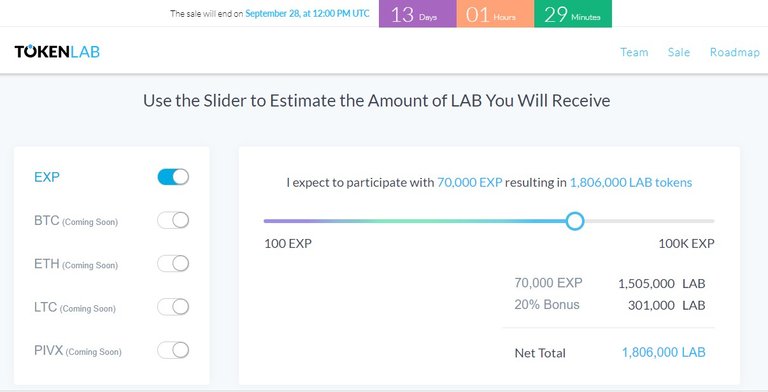Switch on the LTC toggle

[x=173, y=307]
